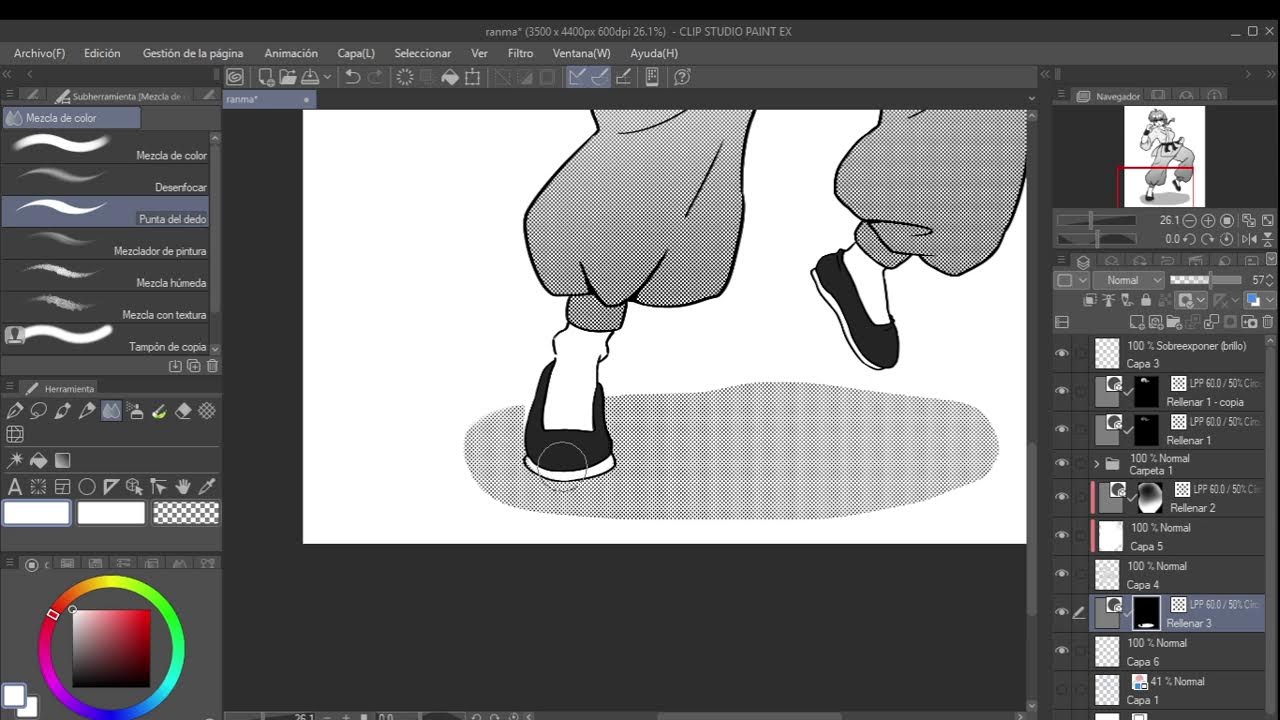
Task: Select the Text tool
Action: [x=15, y=487]
